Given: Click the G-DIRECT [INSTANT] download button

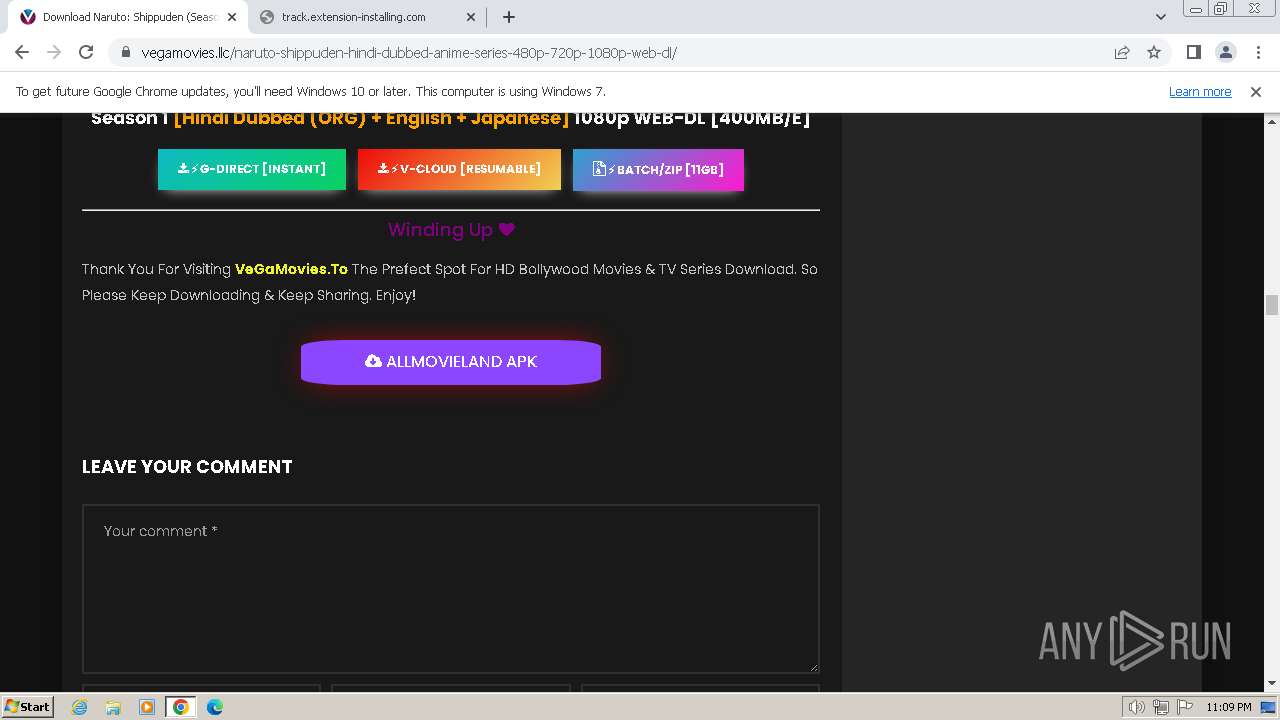Looking at the screenshot, I should 252,169.
